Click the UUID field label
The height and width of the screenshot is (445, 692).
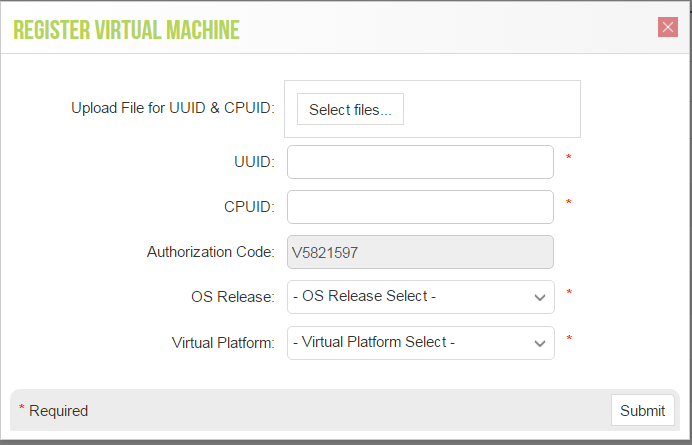[253, 162]
